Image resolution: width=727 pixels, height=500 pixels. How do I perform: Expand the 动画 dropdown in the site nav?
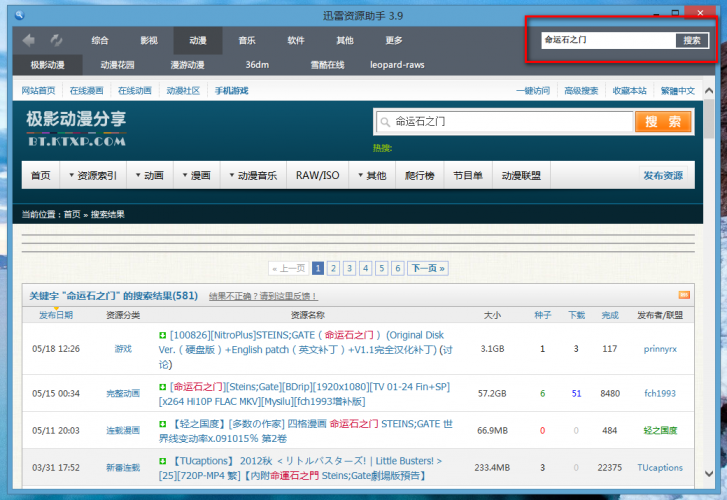[148, 175]
